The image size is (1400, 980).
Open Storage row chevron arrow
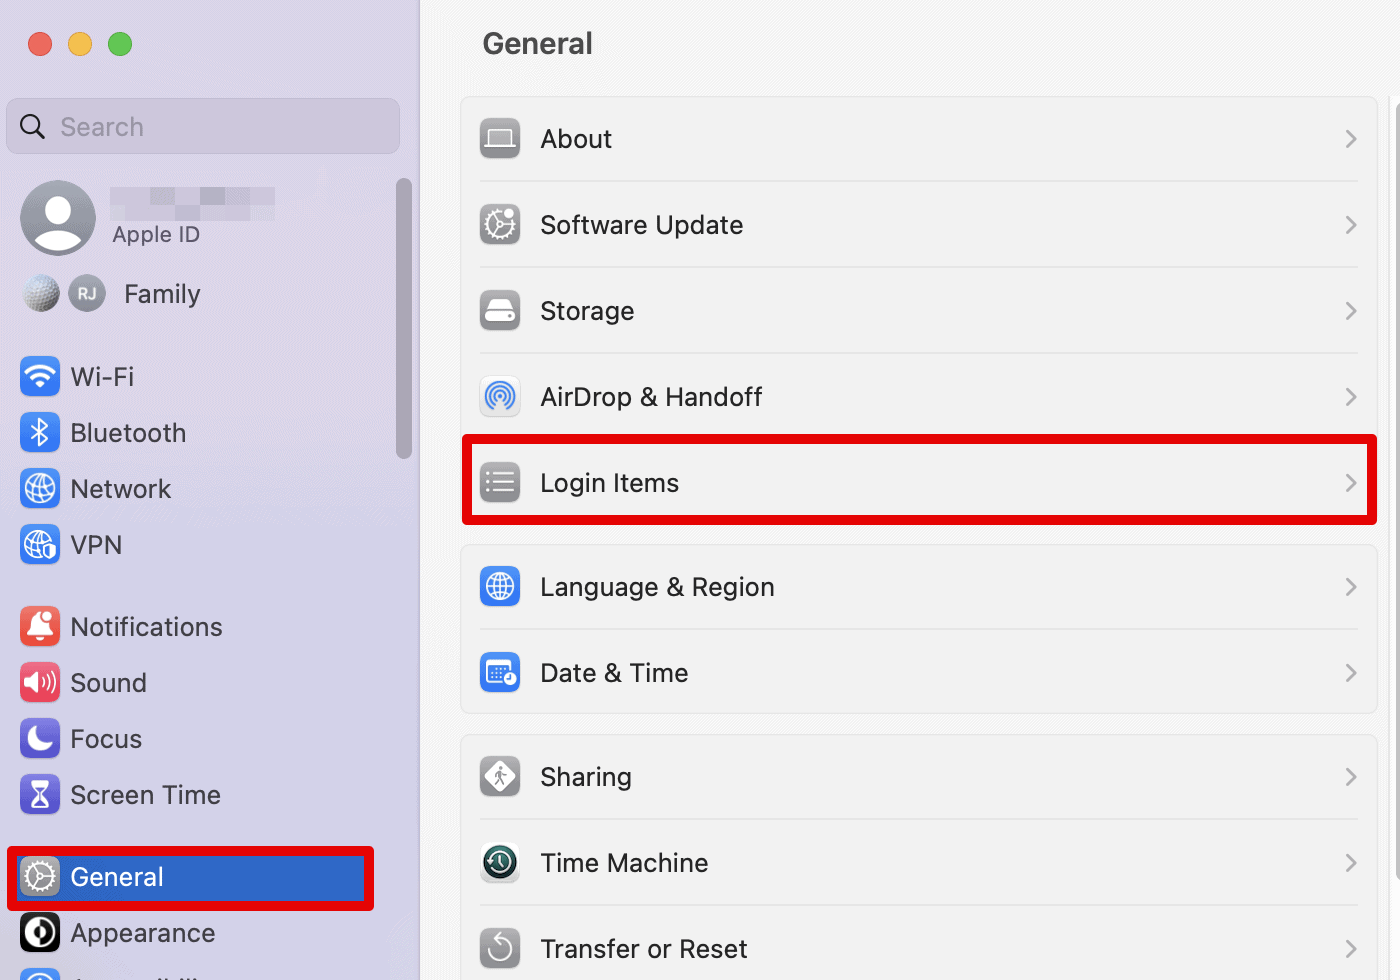[x=1351, y=311]
